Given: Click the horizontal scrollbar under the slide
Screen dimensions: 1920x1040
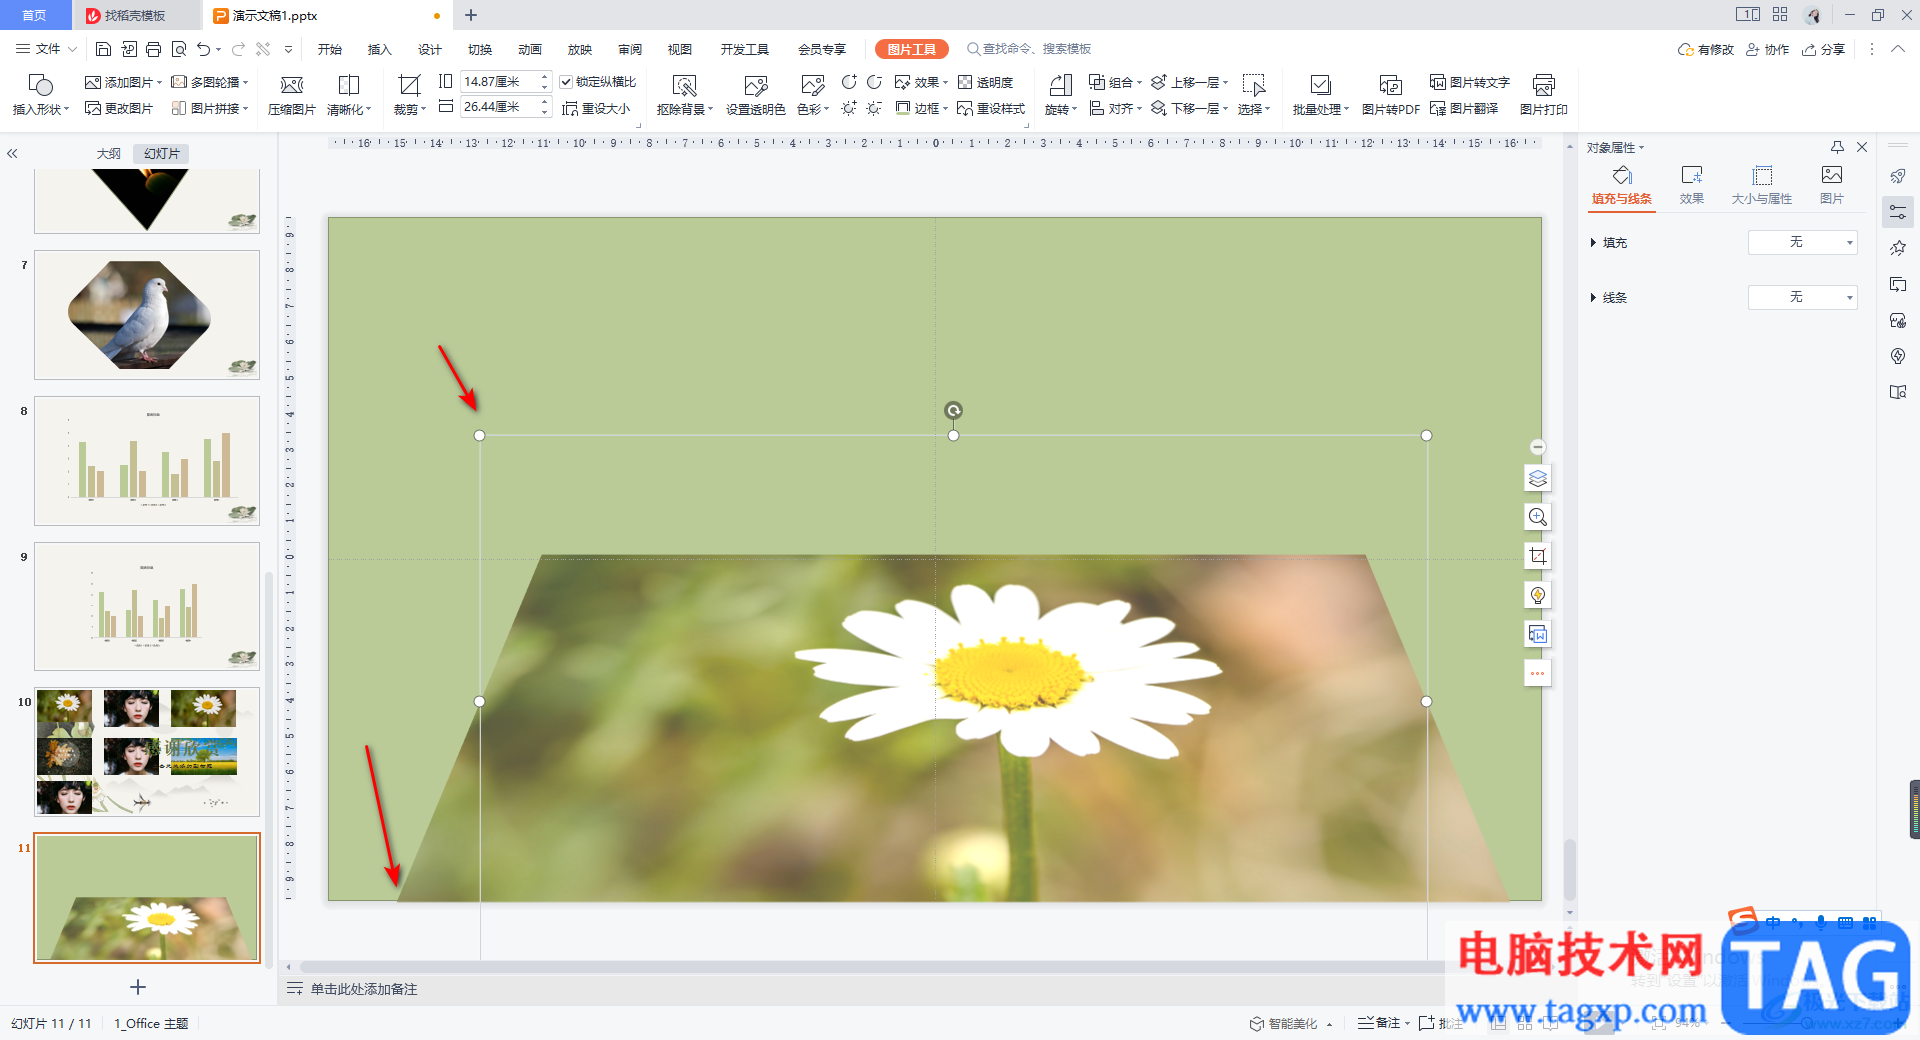Looking at the screenshot, I should click(870, 967).
